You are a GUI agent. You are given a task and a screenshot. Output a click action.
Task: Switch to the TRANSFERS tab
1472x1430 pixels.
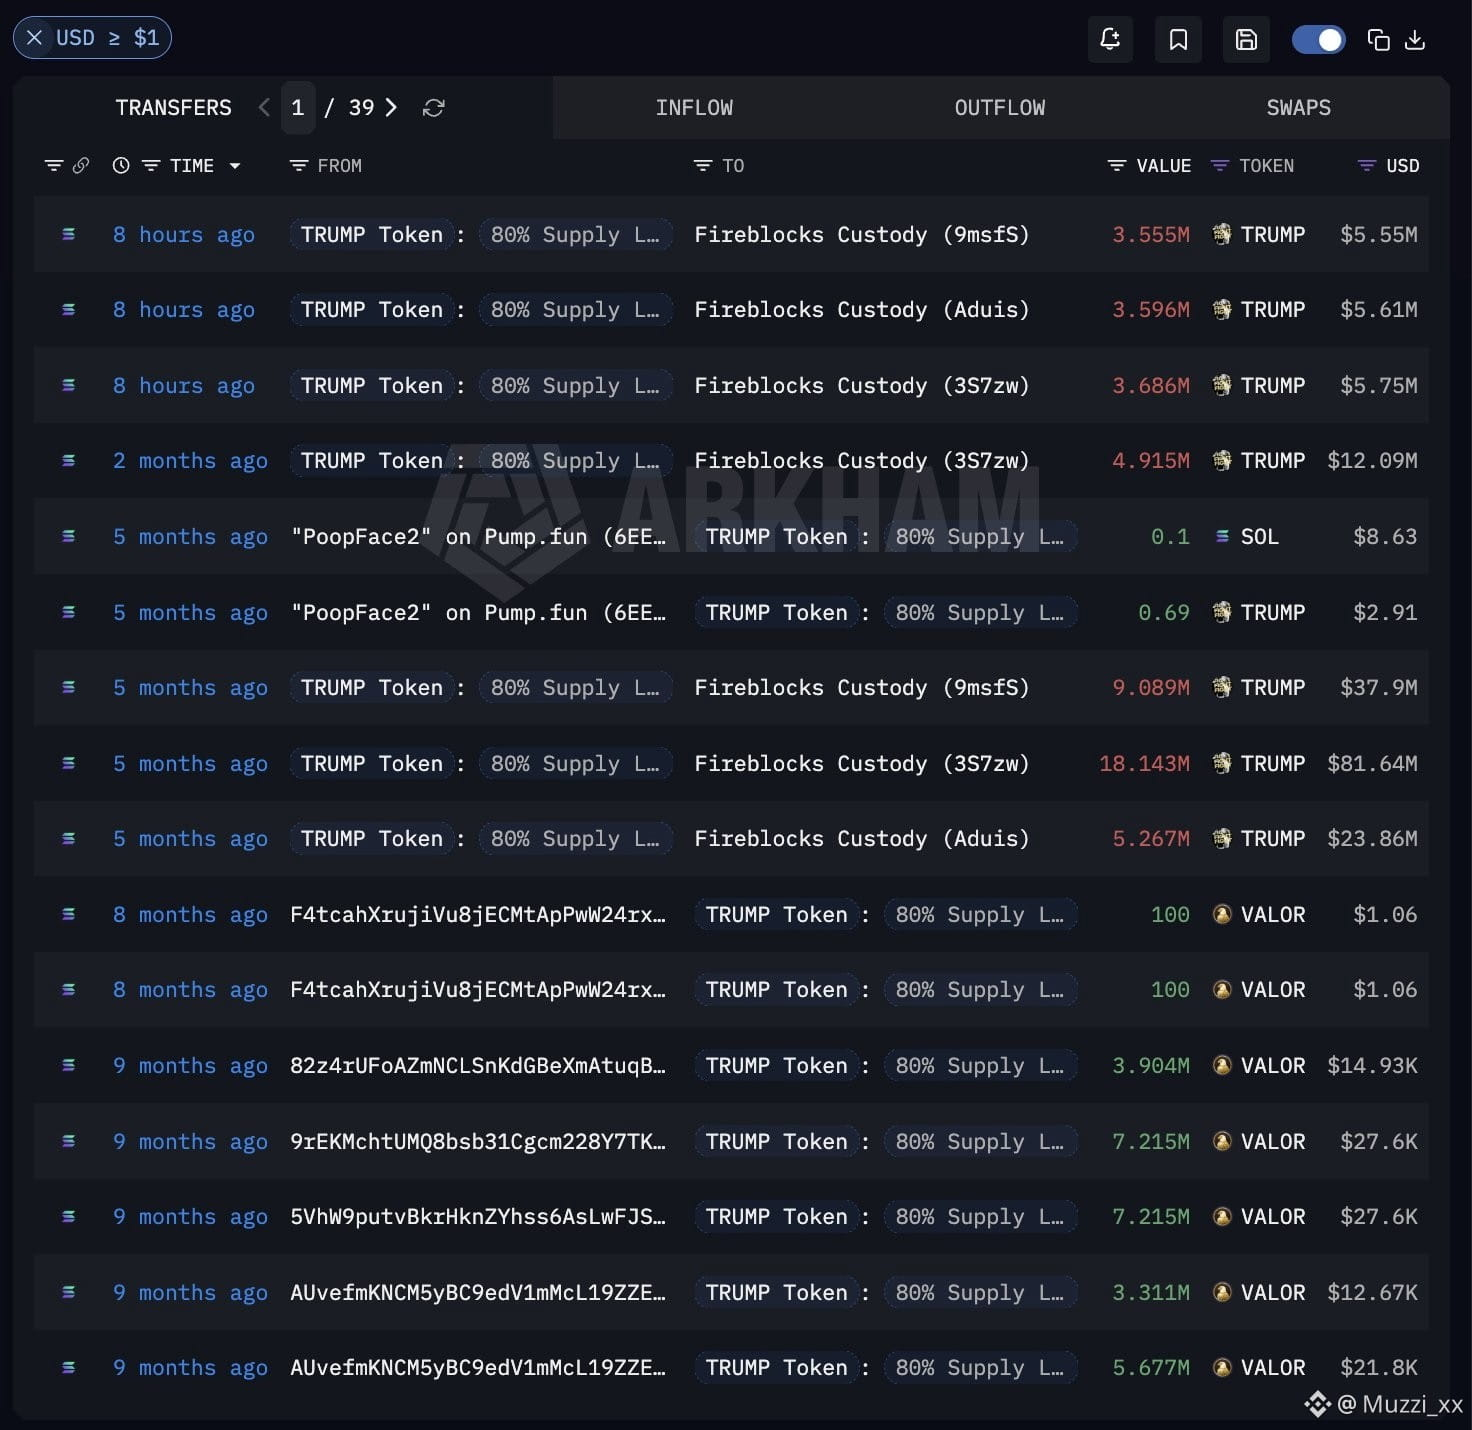[173, 107]
